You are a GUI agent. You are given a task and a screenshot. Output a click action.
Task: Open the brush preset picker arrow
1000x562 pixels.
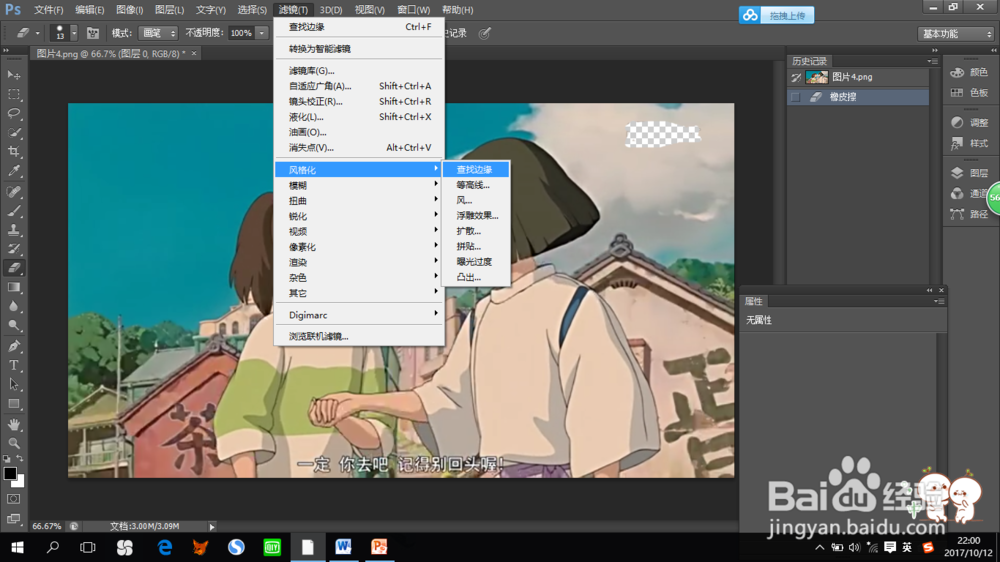pos(74,33)
